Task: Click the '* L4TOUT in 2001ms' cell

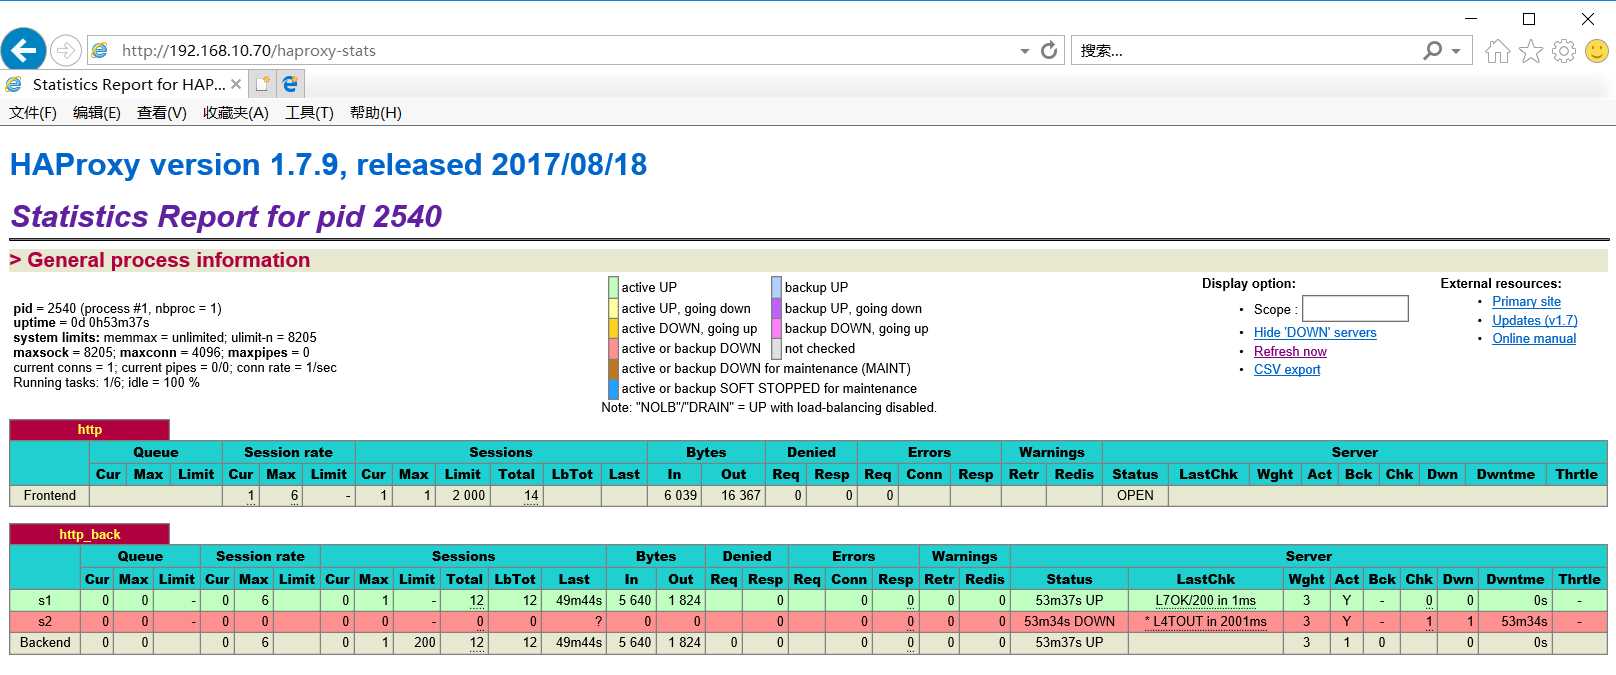Action: pyautogui.click(x=1205, y=621)
